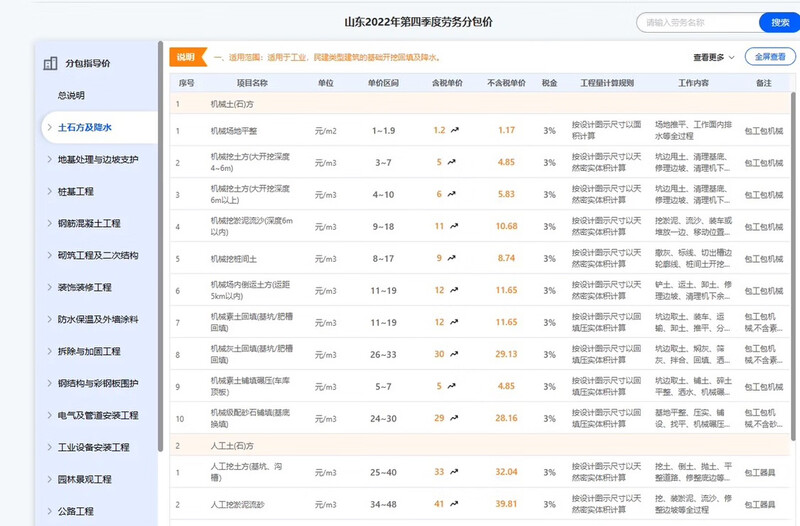
Task: Select 总说明 in the sidebar
Action: click(71, 95)
